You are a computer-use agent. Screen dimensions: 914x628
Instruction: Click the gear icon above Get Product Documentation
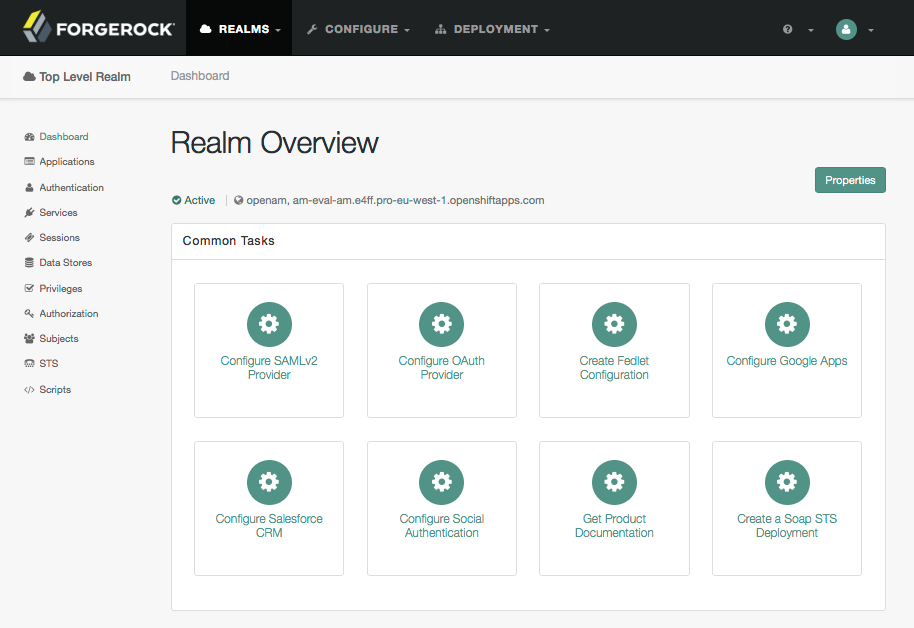614,481
